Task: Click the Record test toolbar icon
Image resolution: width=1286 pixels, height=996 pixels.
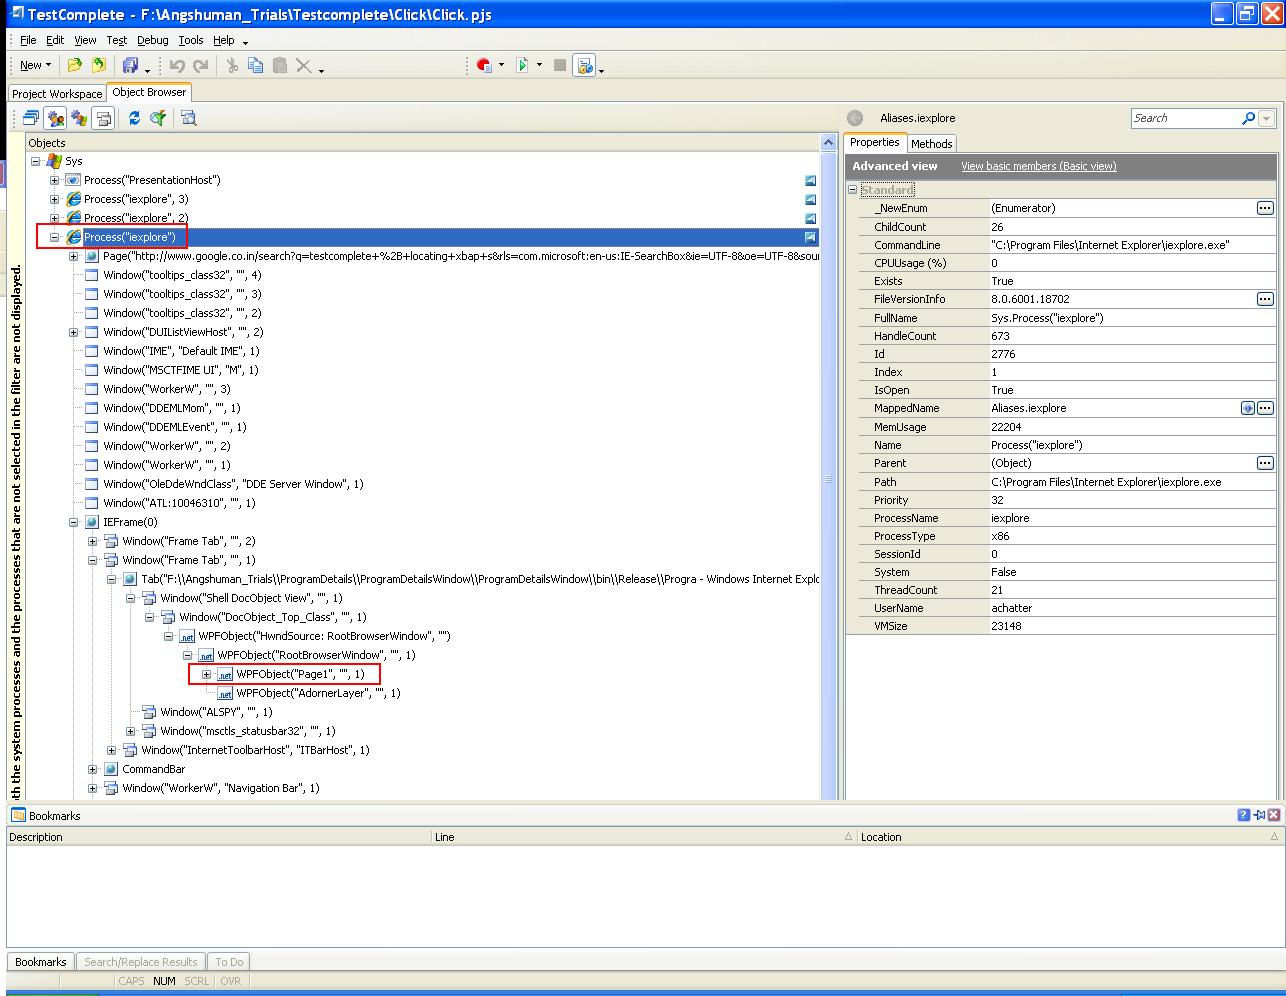Action: [484, 66]
